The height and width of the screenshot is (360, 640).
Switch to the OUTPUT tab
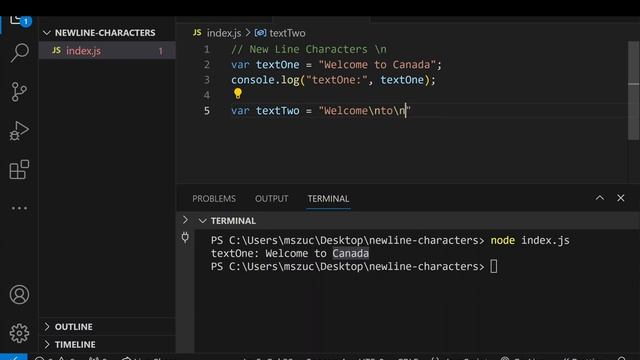(271, 199)
